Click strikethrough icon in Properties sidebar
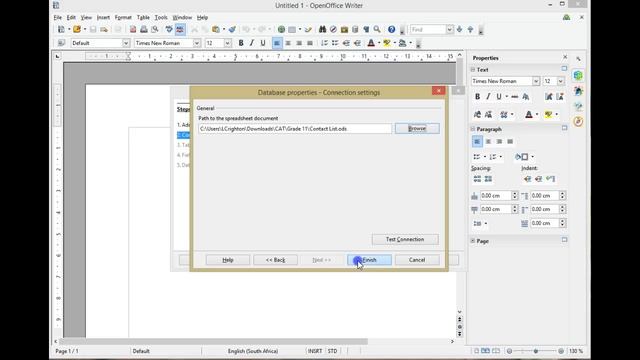640x360 pixels. coord(515,97)
